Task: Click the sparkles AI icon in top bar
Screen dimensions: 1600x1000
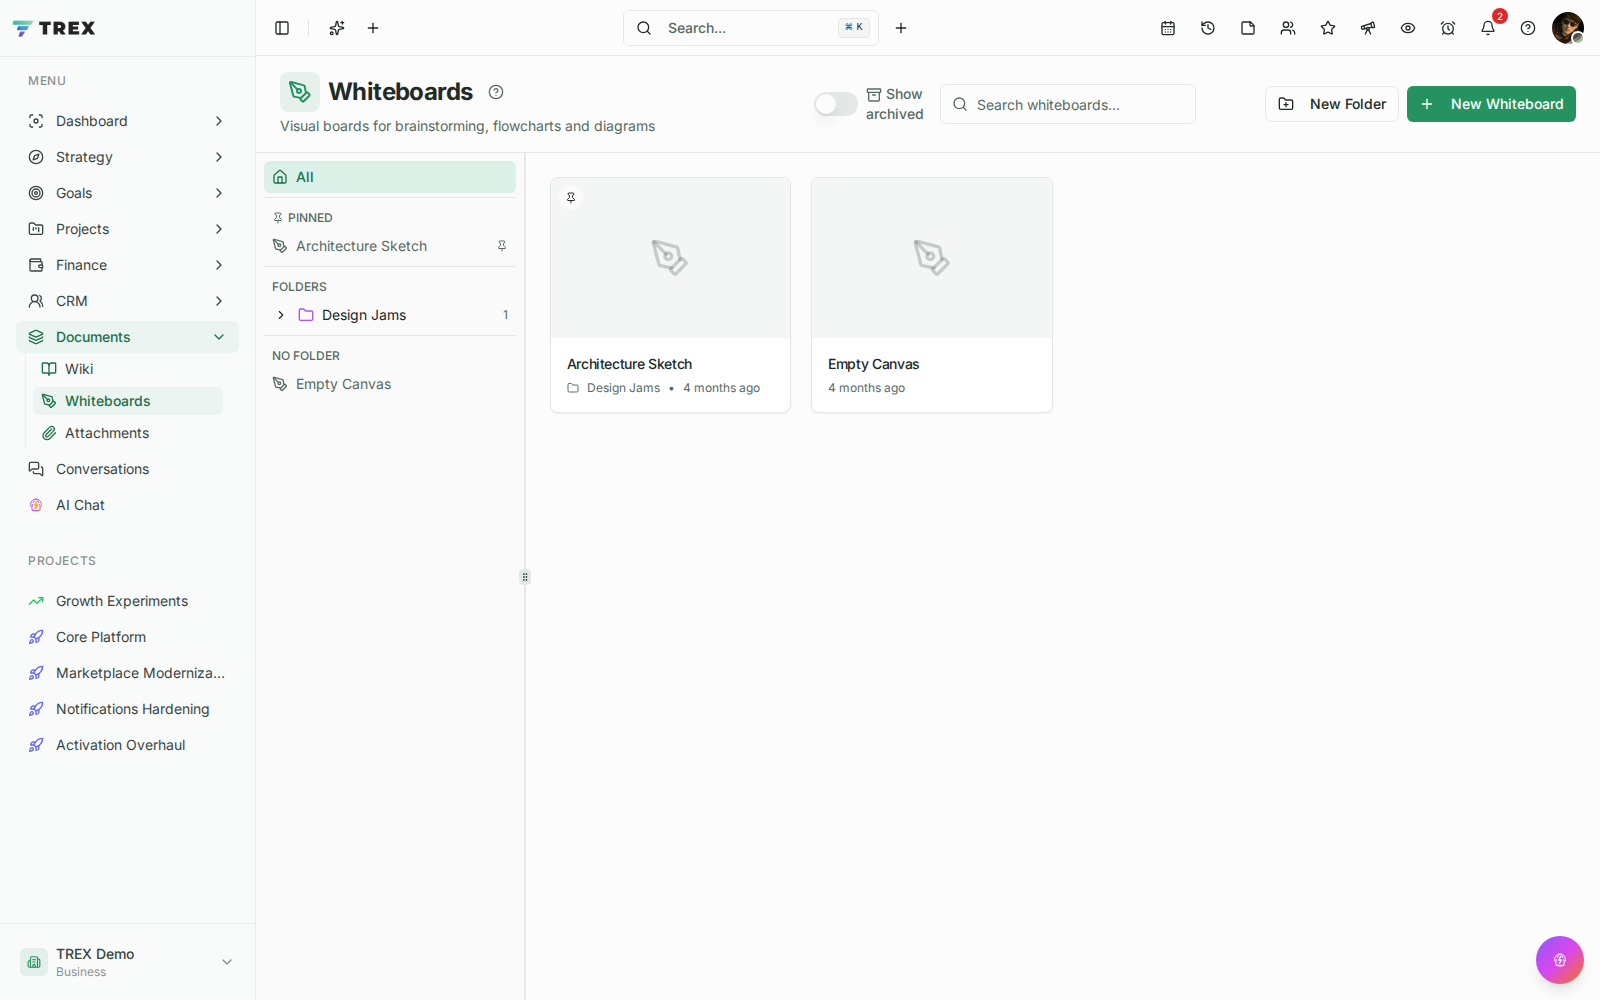Action: click(337, 28)
